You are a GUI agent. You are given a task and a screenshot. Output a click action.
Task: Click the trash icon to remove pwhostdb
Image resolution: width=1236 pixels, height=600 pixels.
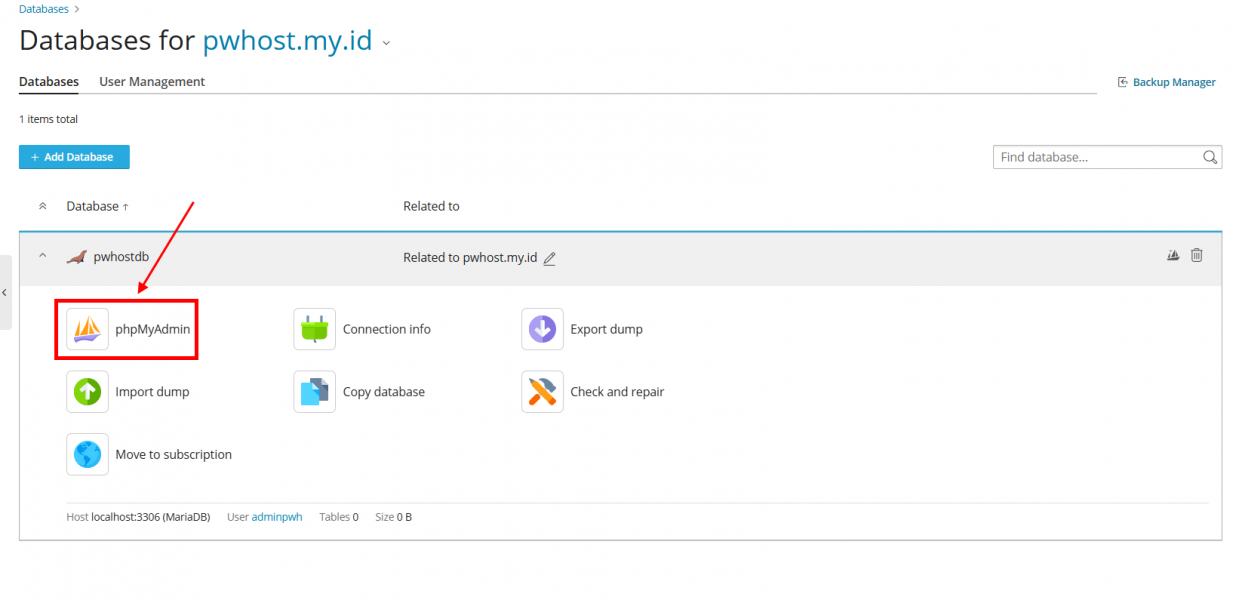[1197, 255]
